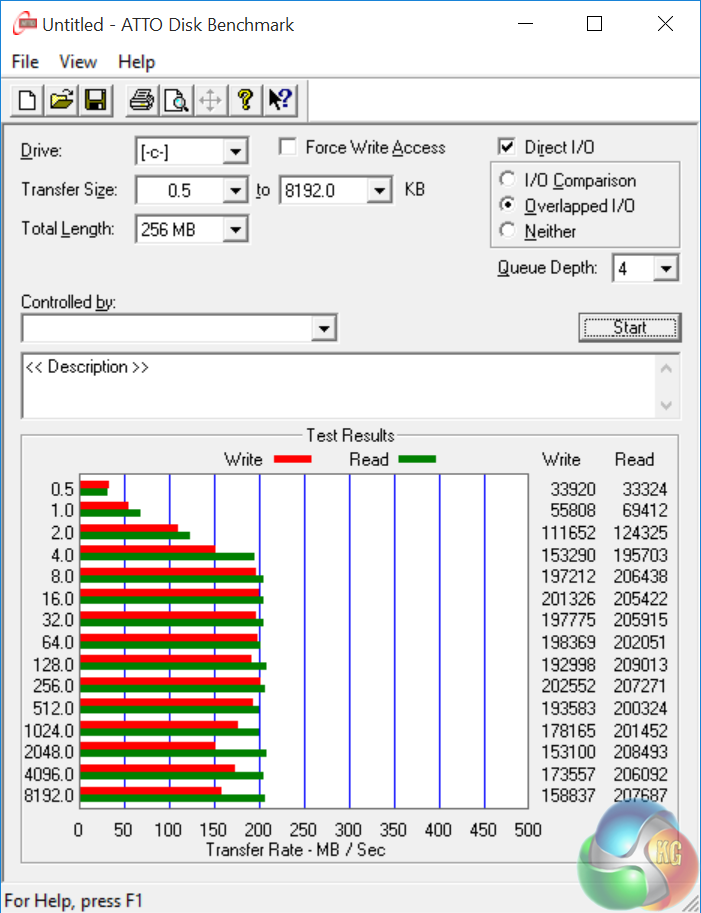Enable Force Write Access checkbox
The width and height of the screenshot is (701, 913).
click(288, 147)
